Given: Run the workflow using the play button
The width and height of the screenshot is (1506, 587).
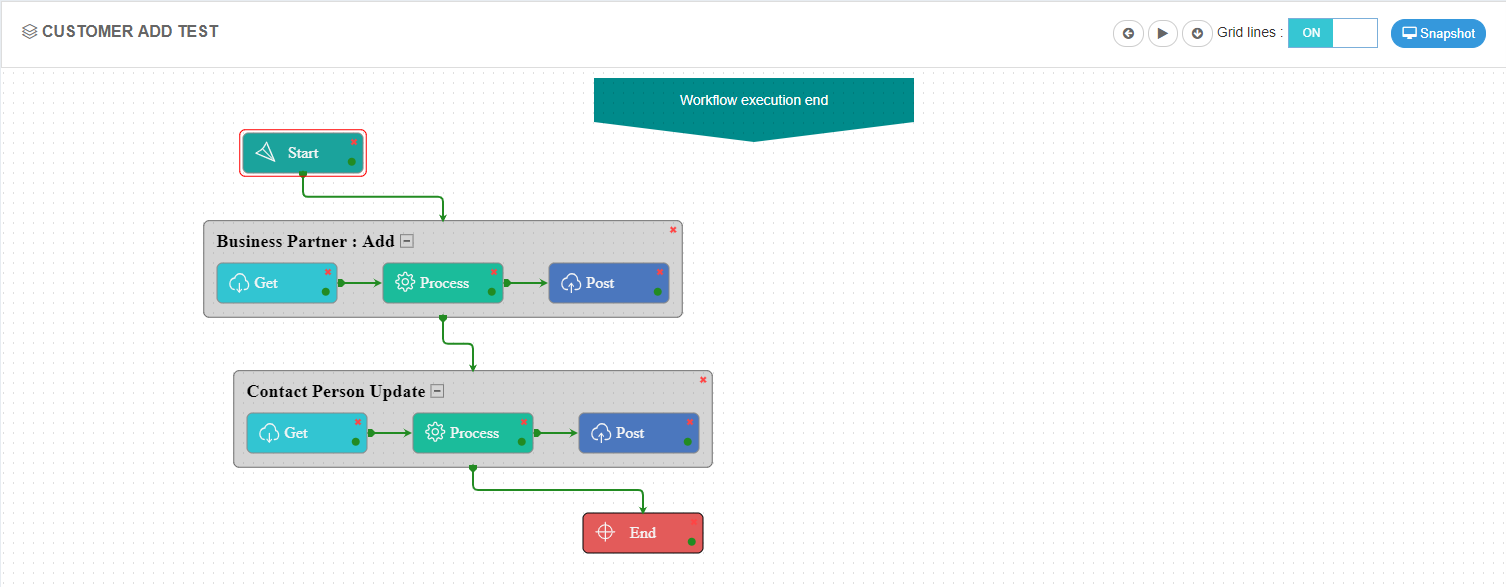Looking at the screenshot, I should [x=1163, y=33].
